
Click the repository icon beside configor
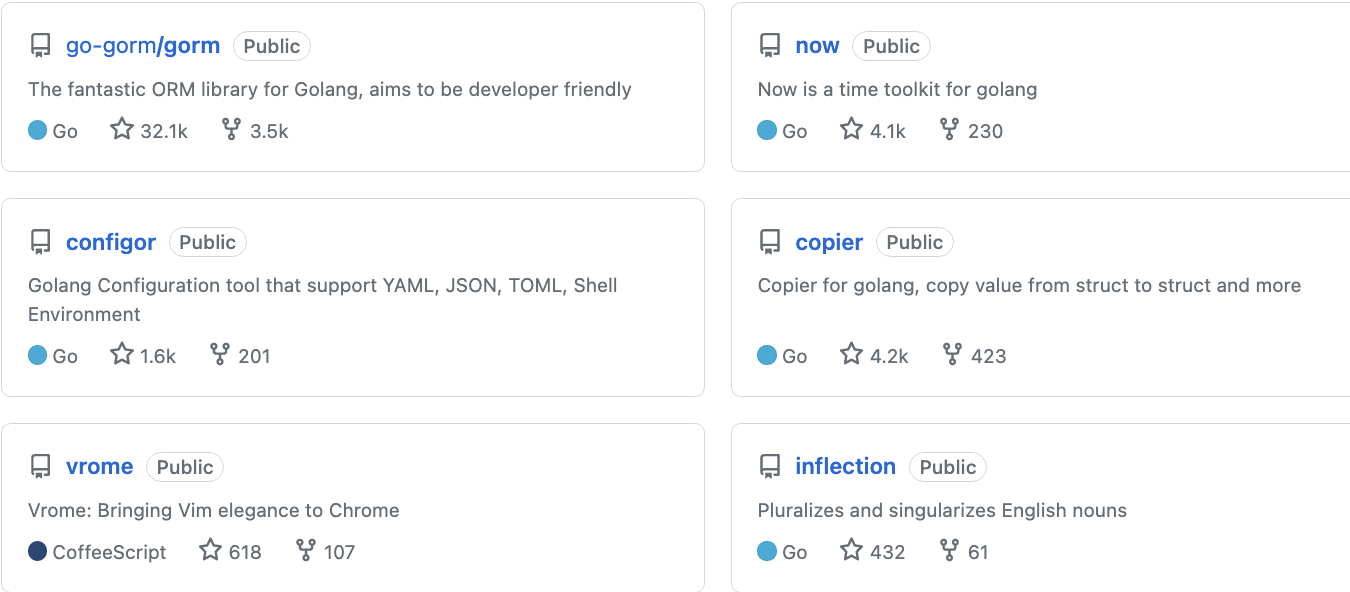(41, 242)
